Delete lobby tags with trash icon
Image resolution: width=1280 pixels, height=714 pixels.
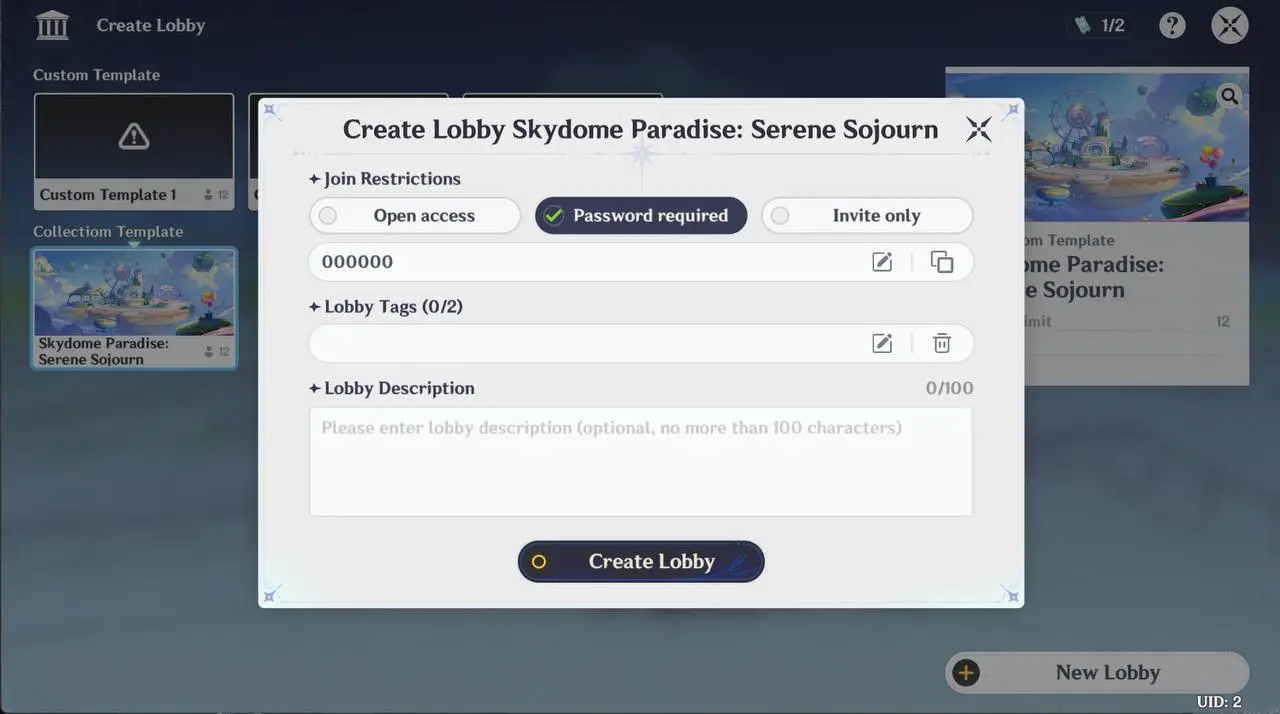pos(942,343)
